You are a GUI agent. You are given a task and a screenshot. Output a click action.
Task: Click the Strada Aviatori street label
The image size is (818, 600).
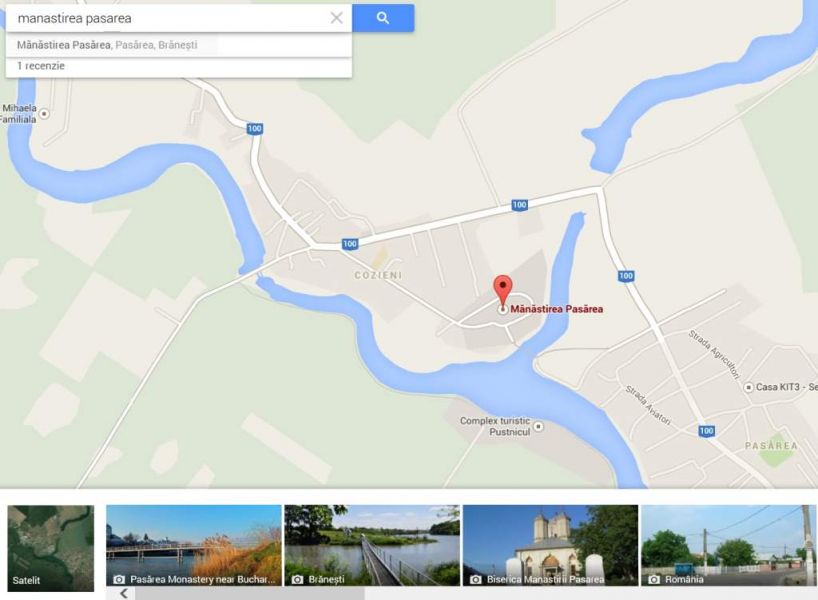click(x=648, y=405)
